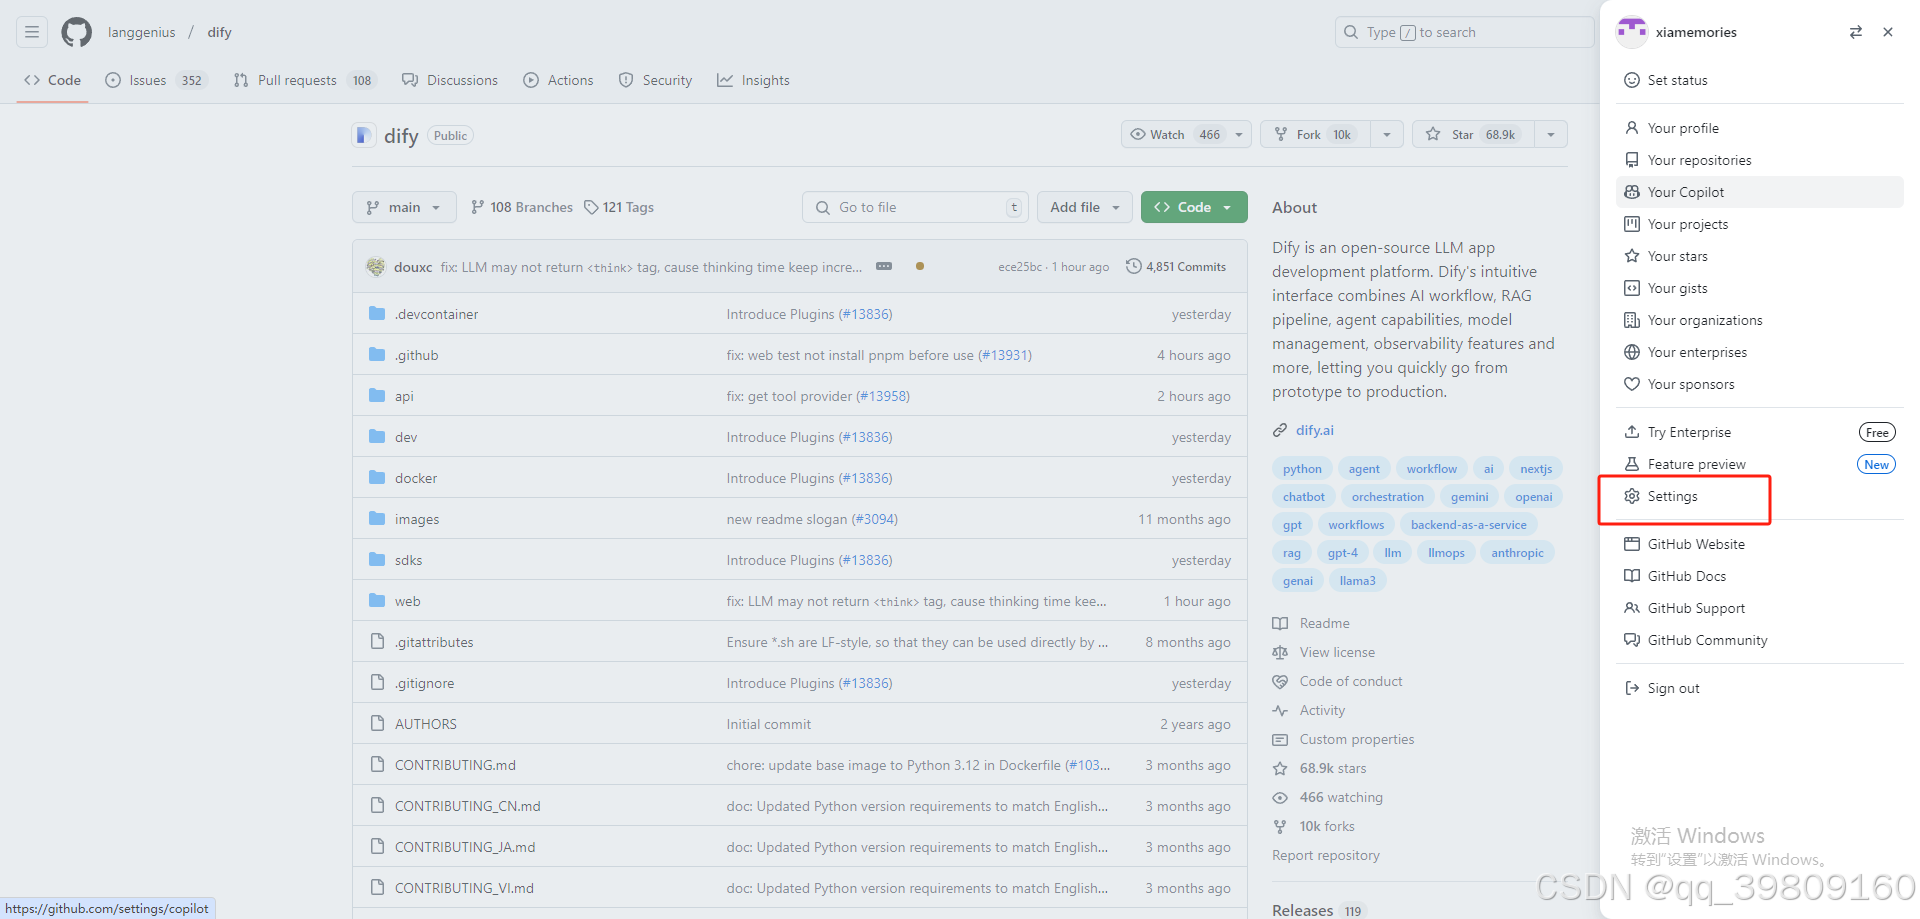Open Your gists

1760,288
